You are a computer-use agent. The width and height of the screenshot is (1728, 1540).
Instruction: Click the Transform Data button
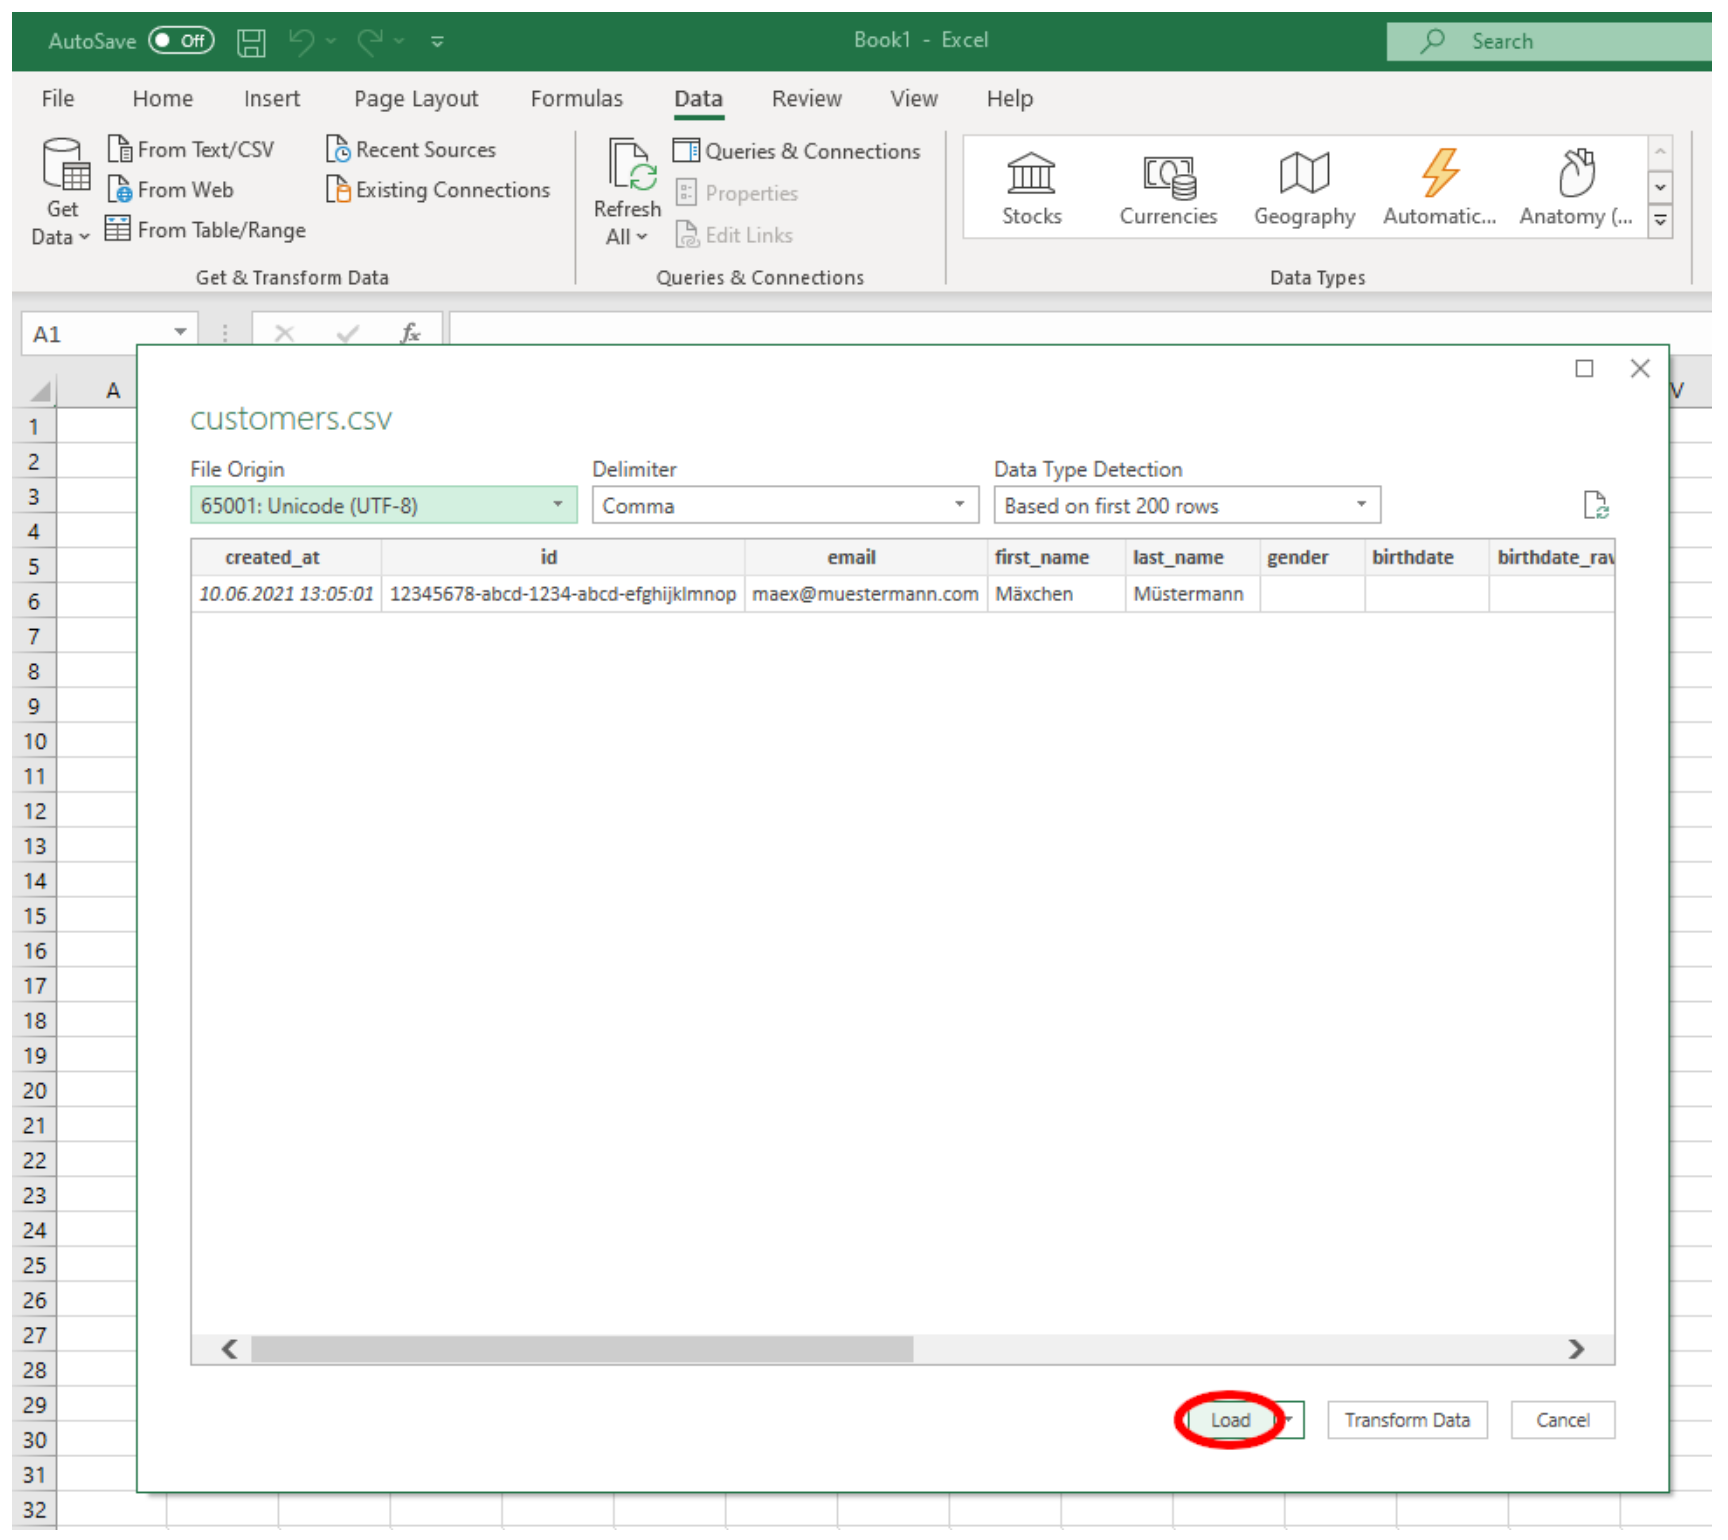1407,1419
